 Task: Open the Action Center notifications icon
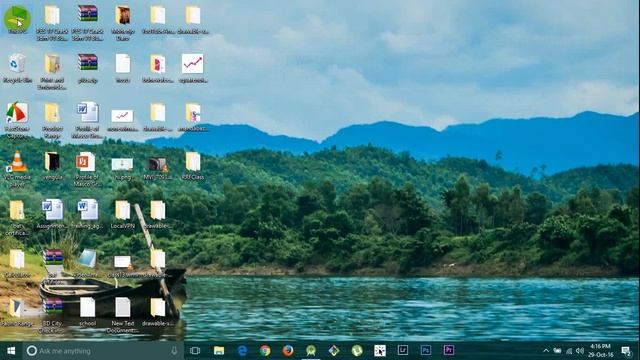(626, 351)
